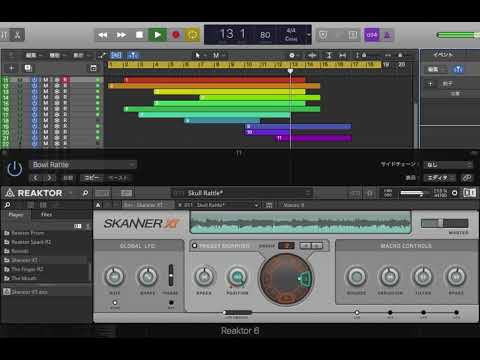Adjust the green master volume slider

[458, 35]
